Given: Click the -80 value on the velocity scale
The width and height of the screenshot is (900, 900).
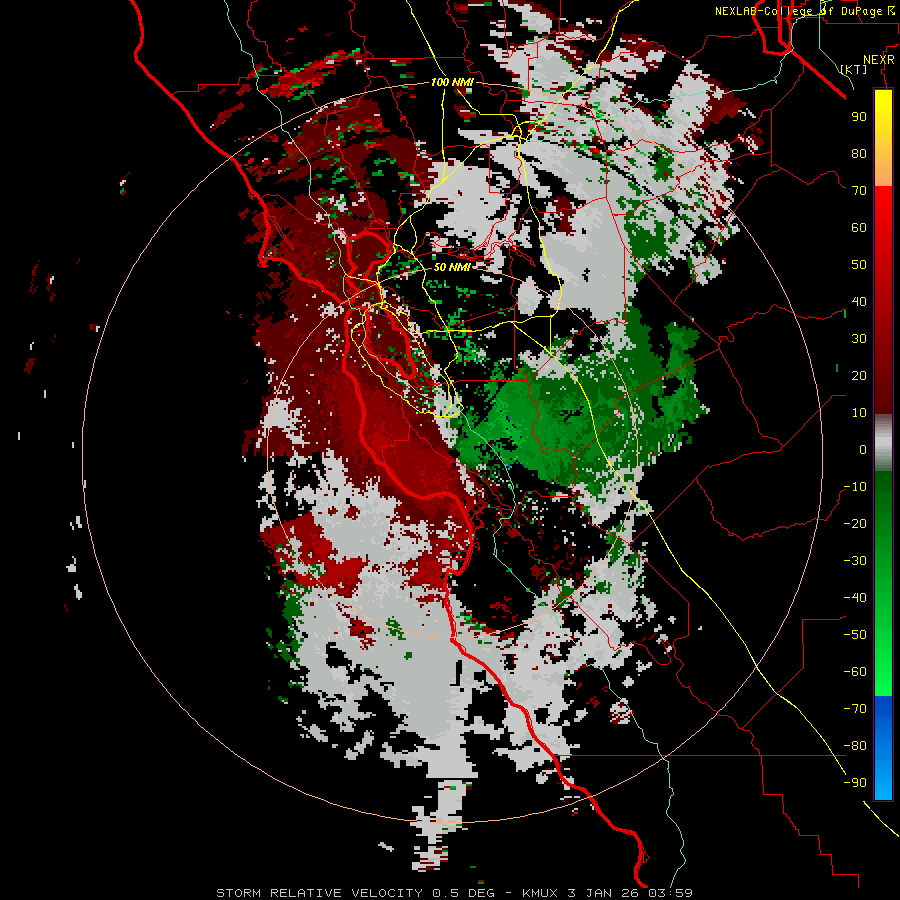Looking at the screenshot, I should pos(855,746).
